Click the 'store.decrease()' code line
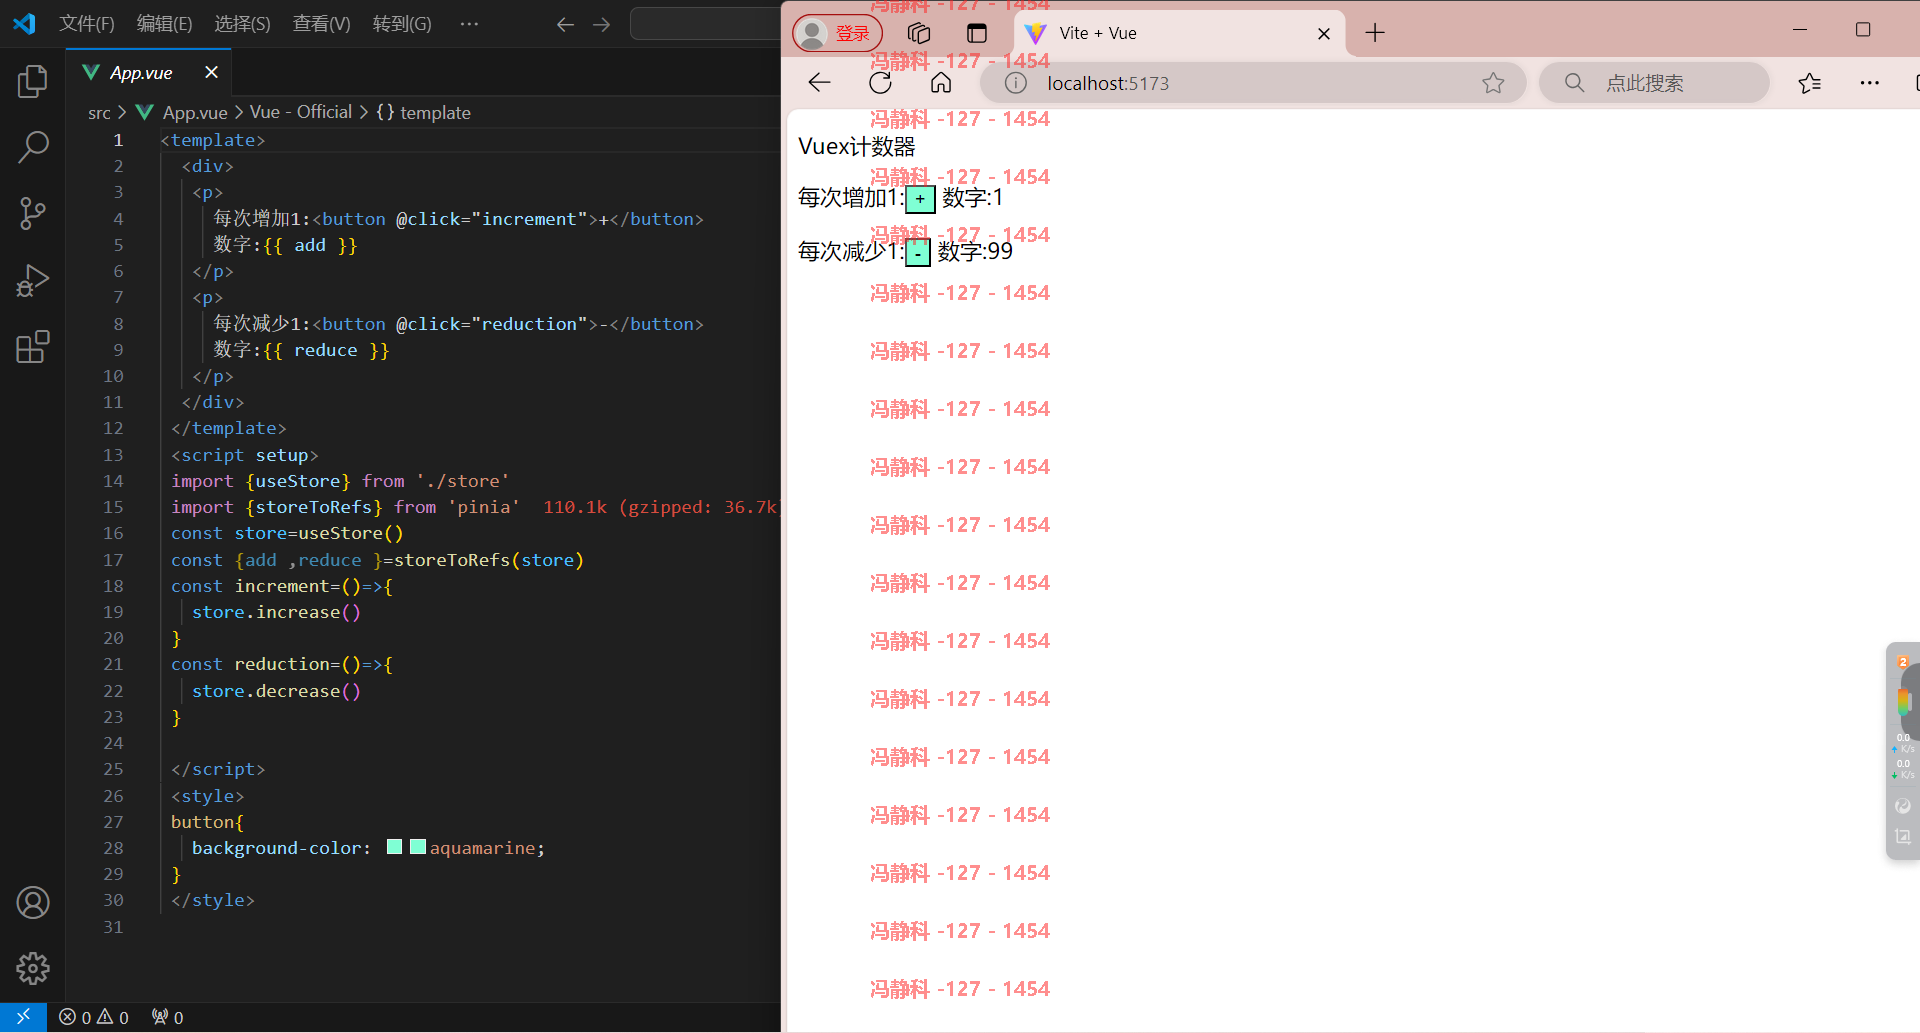 coord(276,691)
